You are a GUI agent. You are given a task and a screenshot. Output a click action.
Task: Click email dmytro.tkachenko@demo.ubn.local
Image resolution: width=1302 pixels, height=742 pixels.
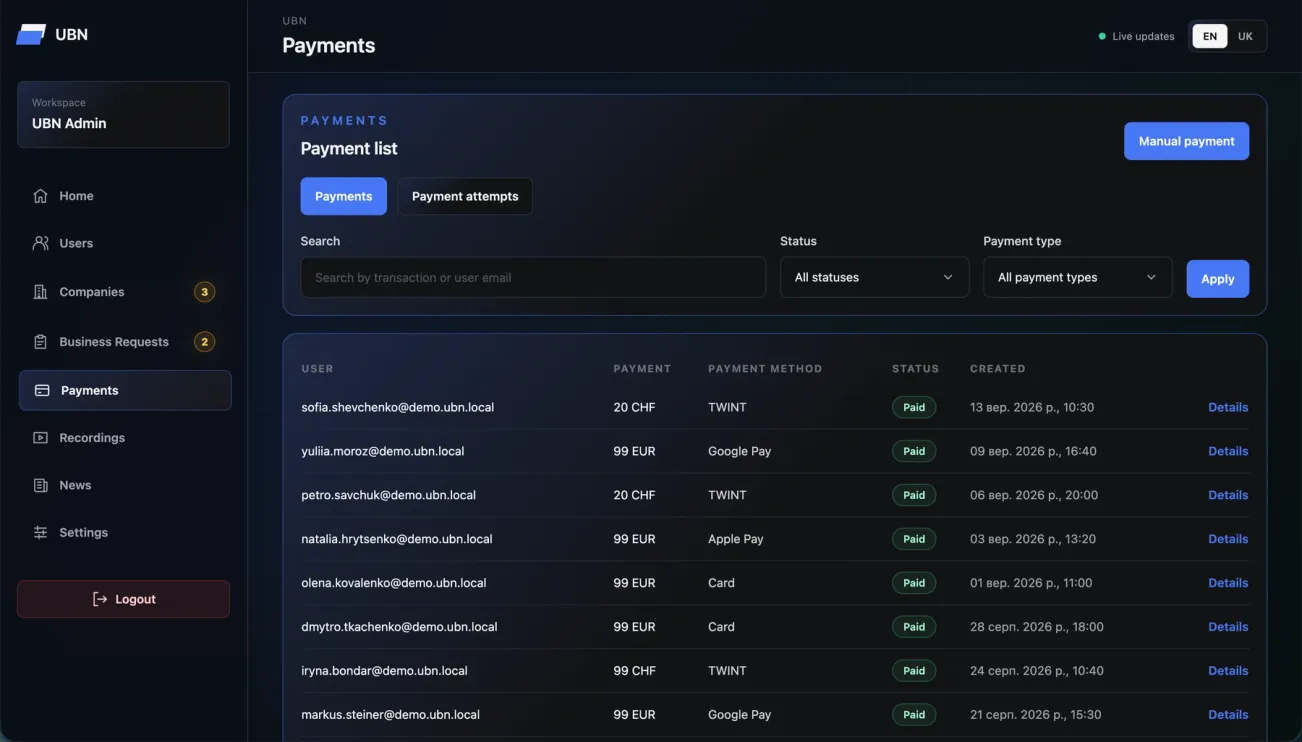(x=399, y=627)
